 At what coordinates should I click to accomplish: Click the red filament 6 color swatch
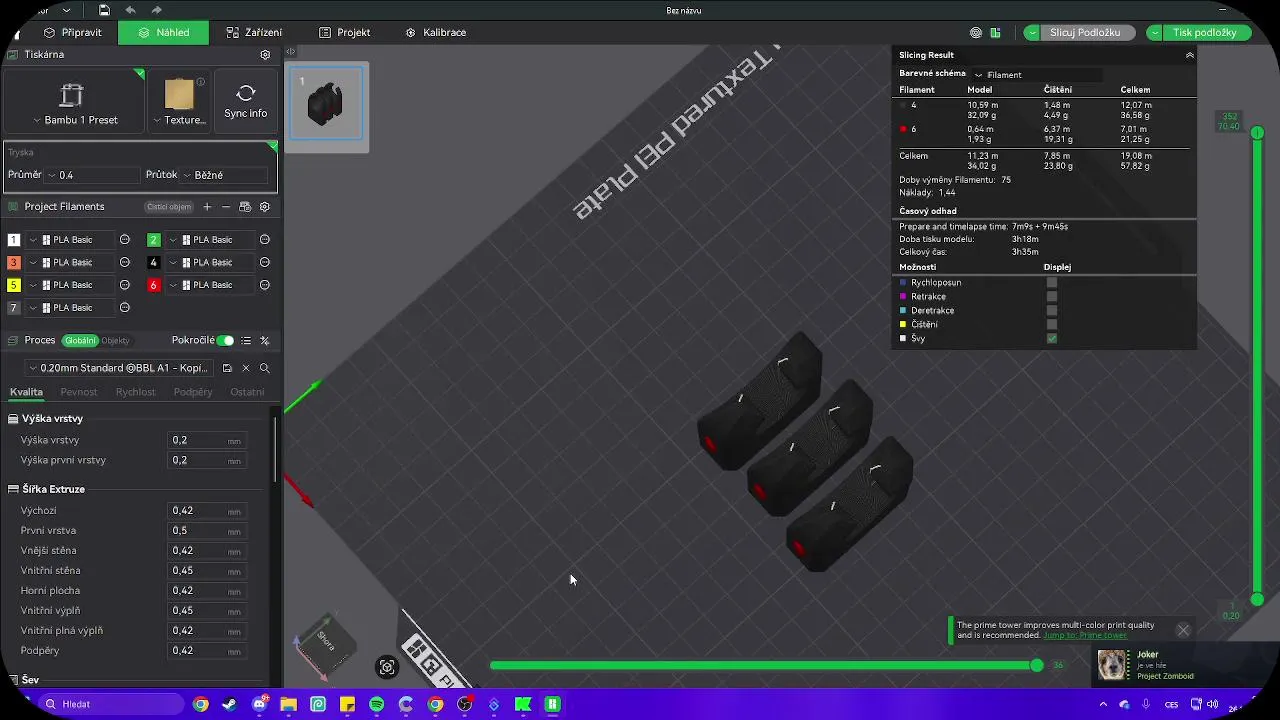(x=153, y=285)
